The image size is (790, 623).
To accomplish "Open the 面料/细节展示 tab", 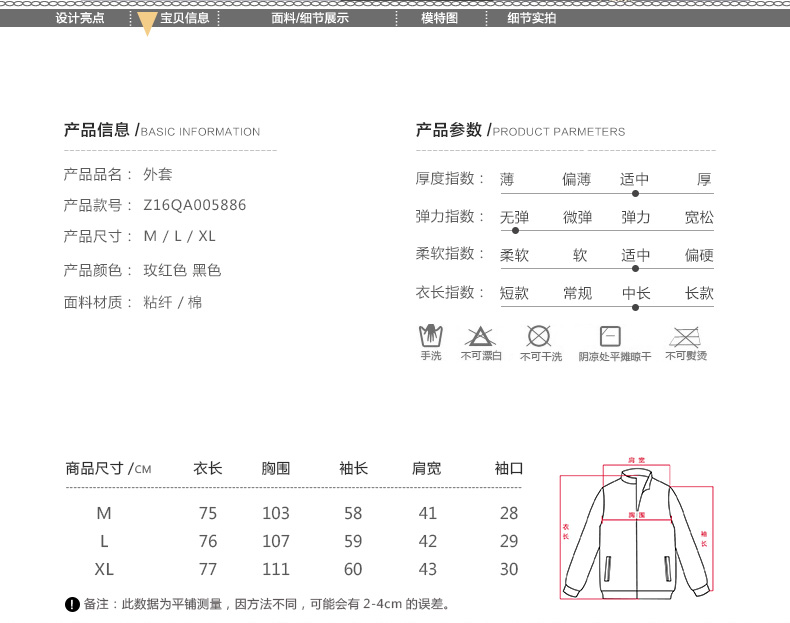I will tap(310, 18).
